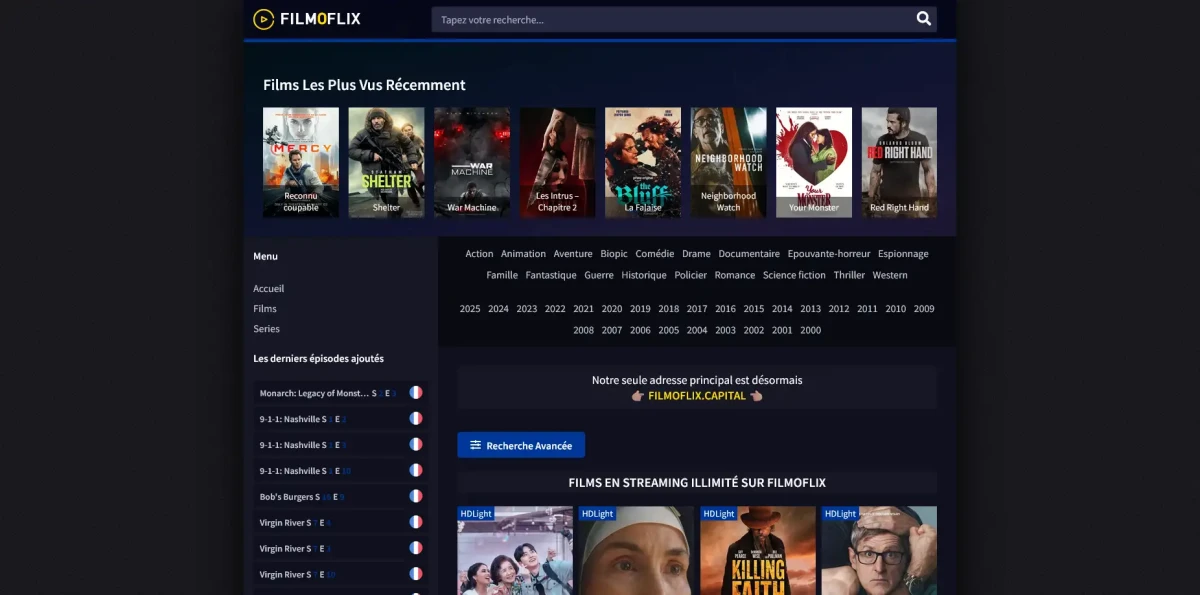This screenshot has height=595, width=1200.
Task: Filter films by year 2008
Action: pos(584,330)
